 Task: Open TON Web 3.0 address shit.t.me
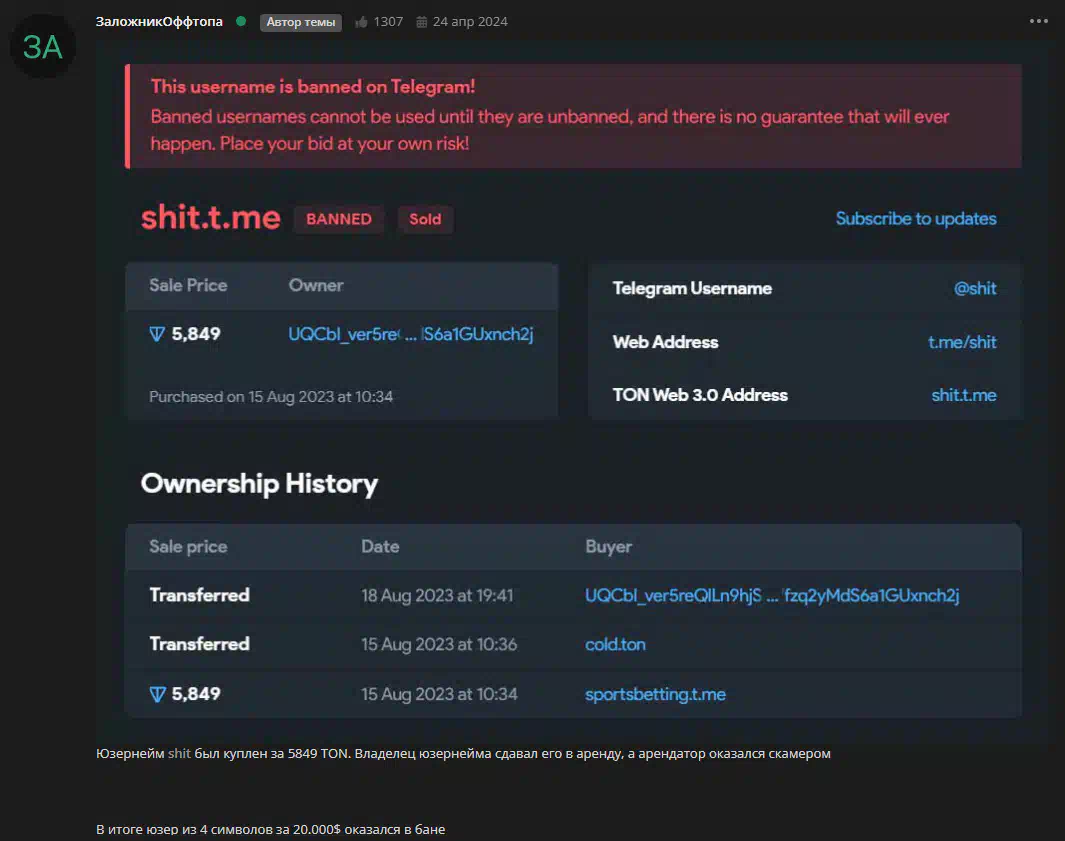(x=964, y=395)
